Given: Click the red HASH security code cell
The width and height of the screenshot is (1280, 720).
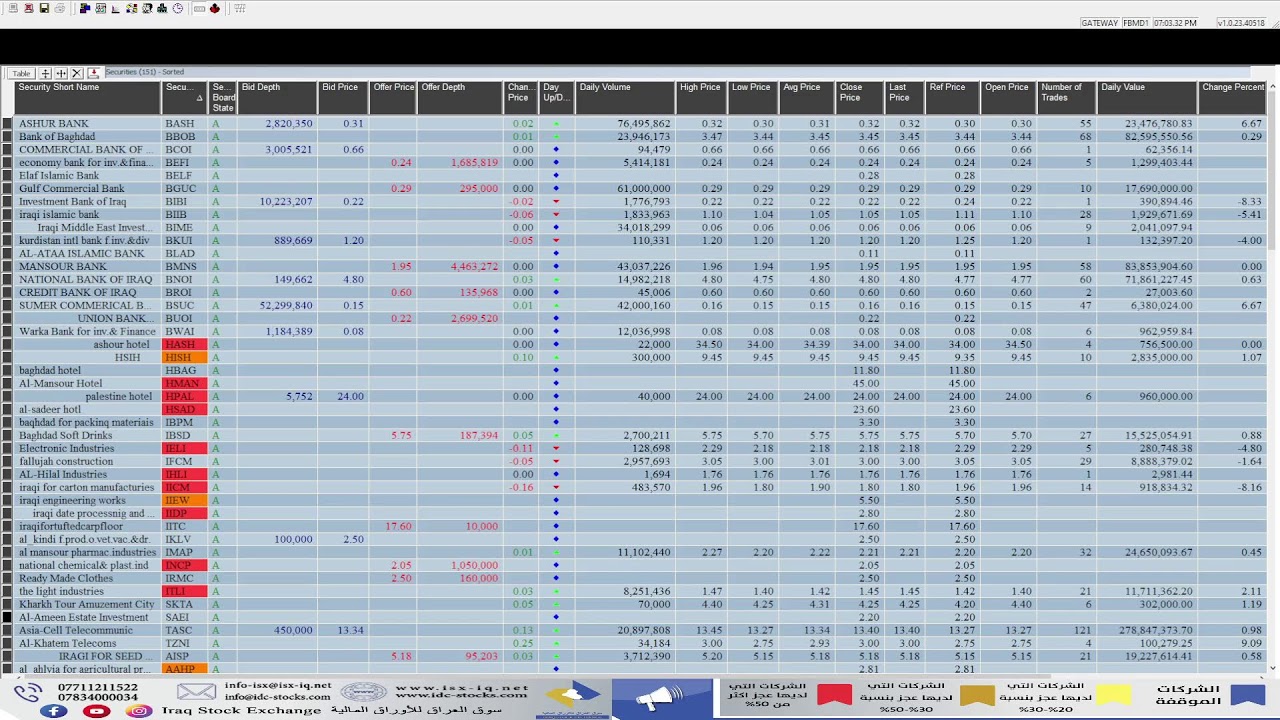Looking at the screenshot, I should pos(185,345).
